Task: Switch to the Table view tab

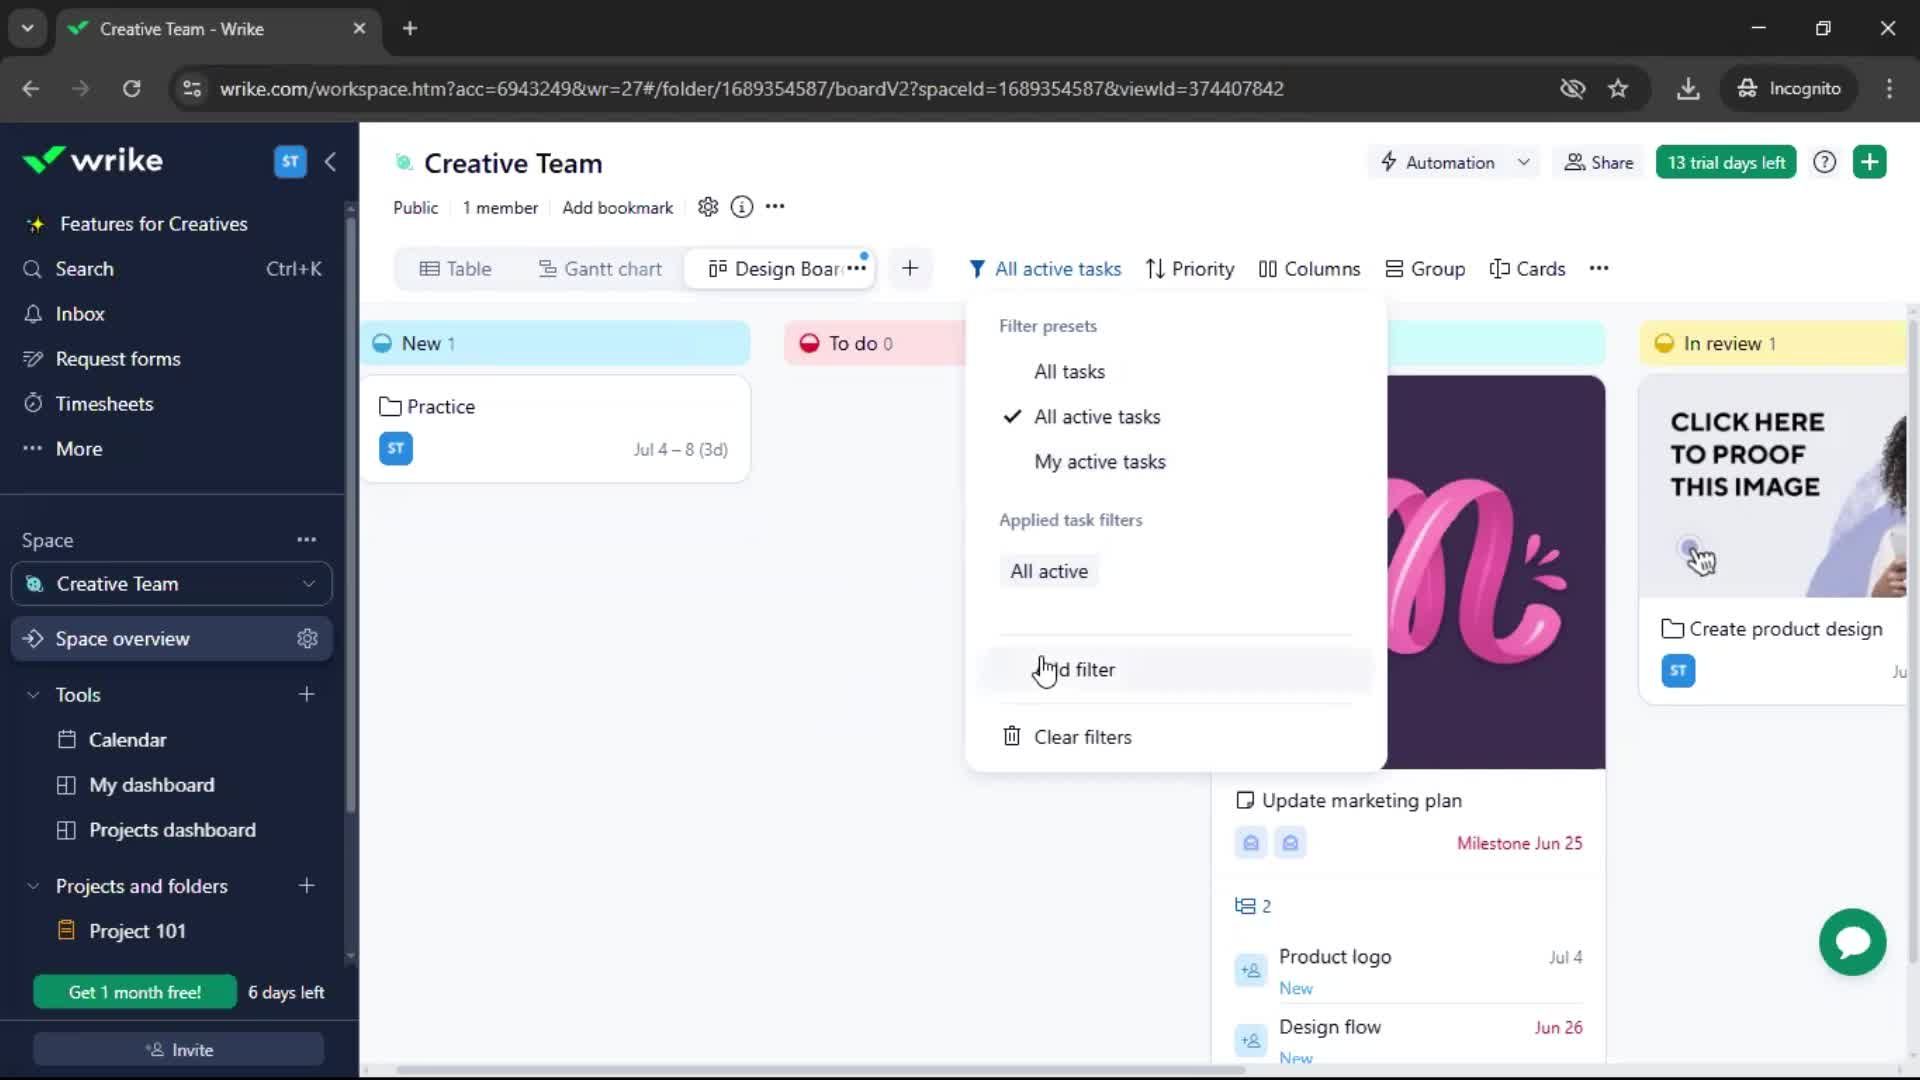Action: [x=456, y=269]
